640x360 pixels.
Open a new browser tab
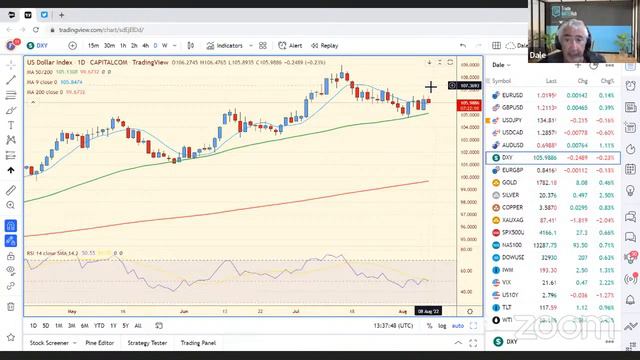(x=62, y=15)
